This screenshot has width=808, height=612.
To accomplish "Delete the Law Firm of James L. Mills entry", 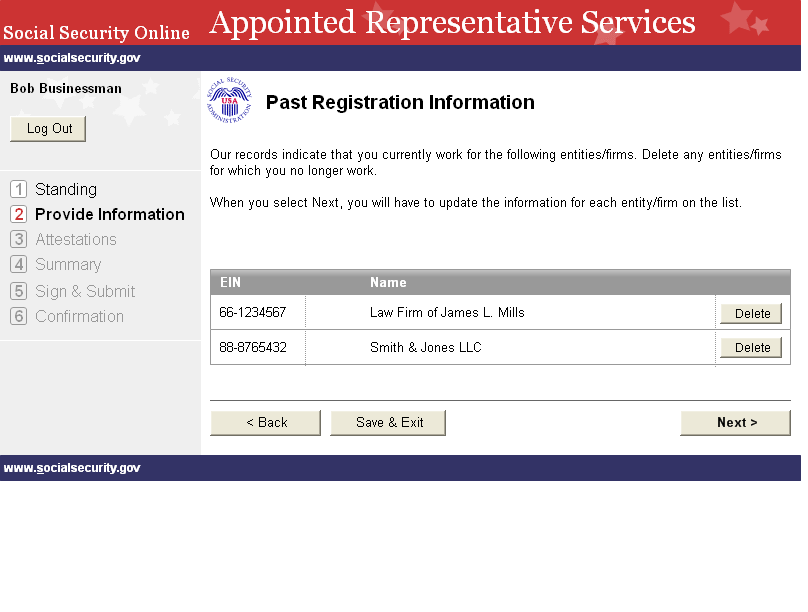I will tap(752, 313).
